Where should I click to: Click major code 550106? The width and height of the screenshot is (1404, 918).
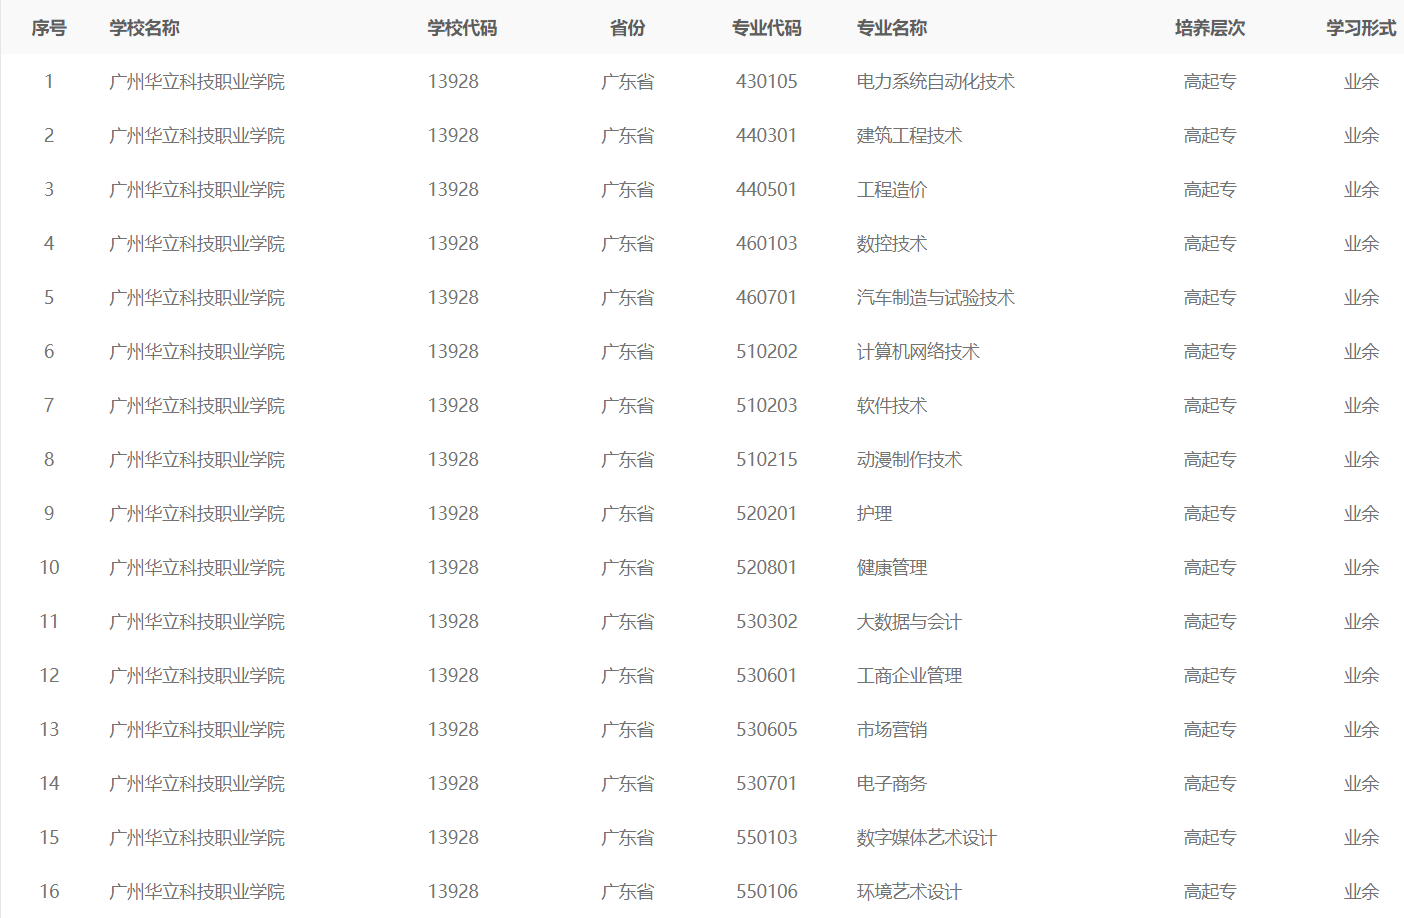(x=767, y=892)
